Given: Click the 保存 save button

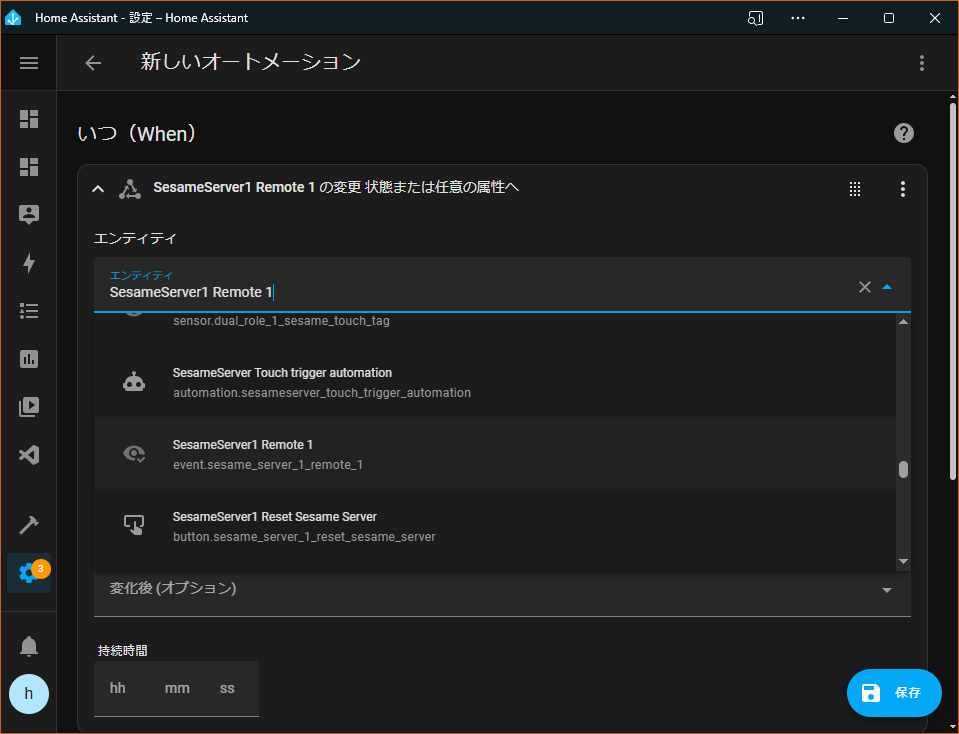Looking at the screenshot, I should pos(894,692).
